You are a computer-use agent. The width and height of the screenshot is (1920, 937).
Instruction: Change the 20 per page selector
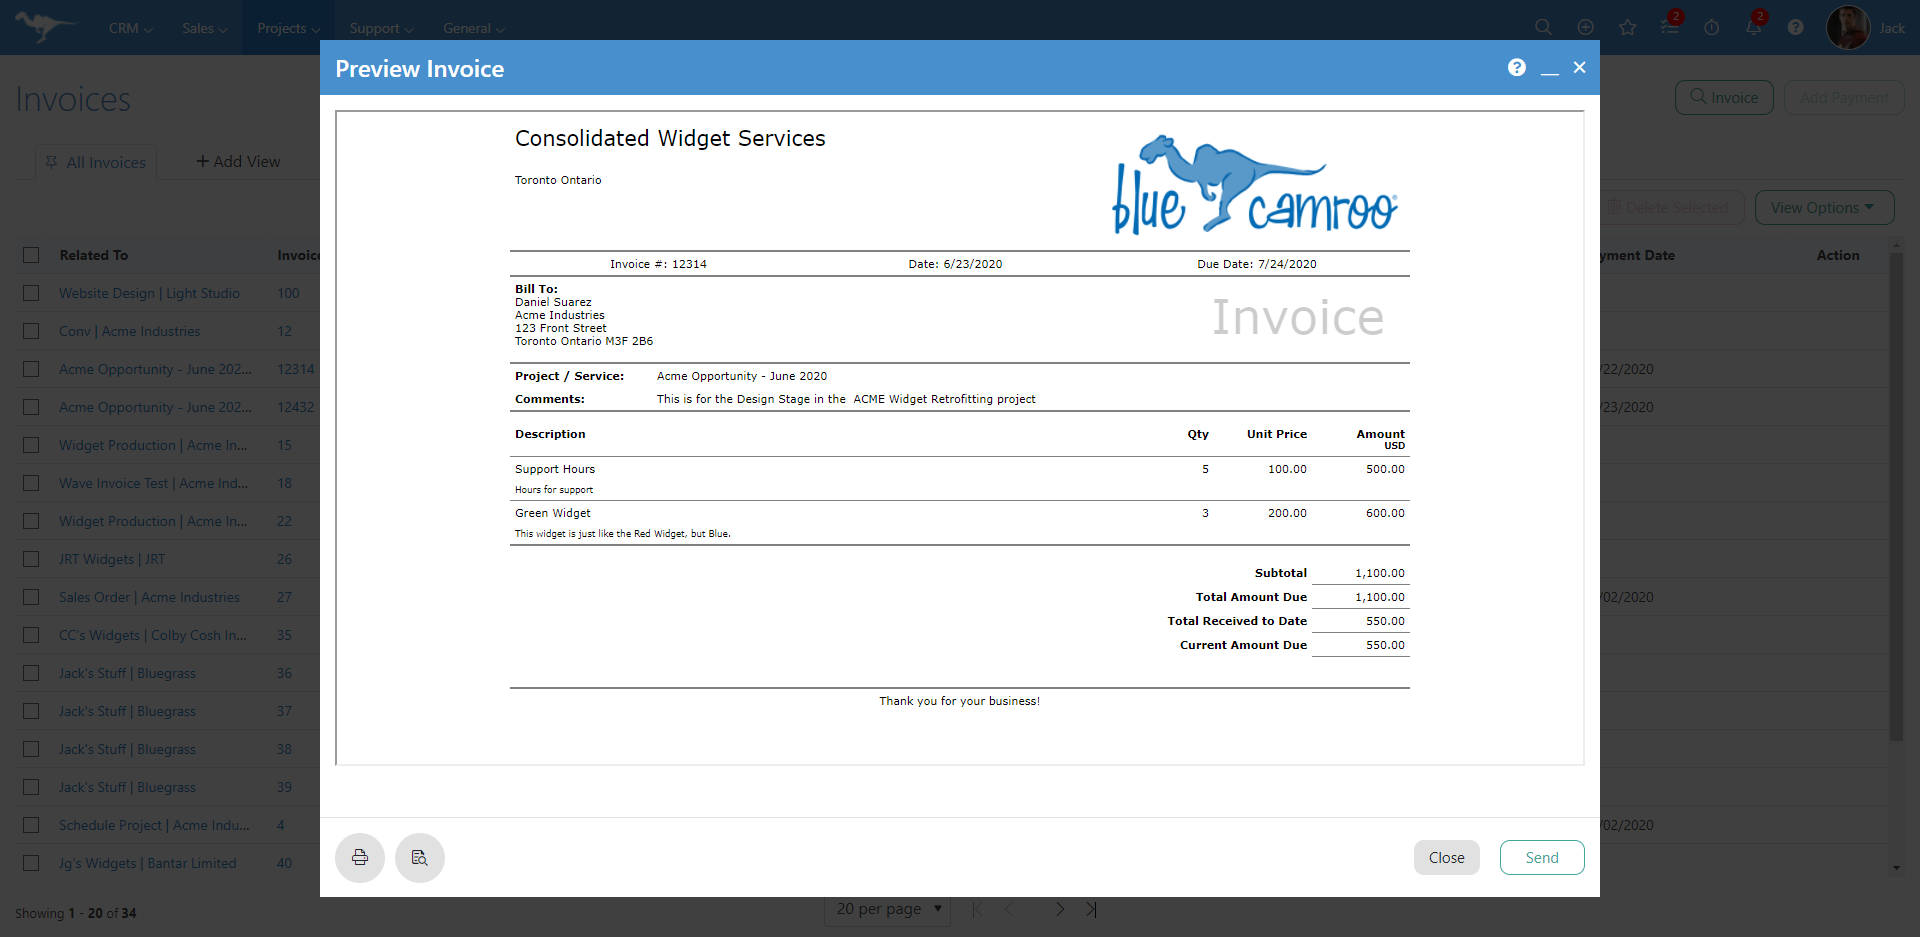[x=888, y=909]
